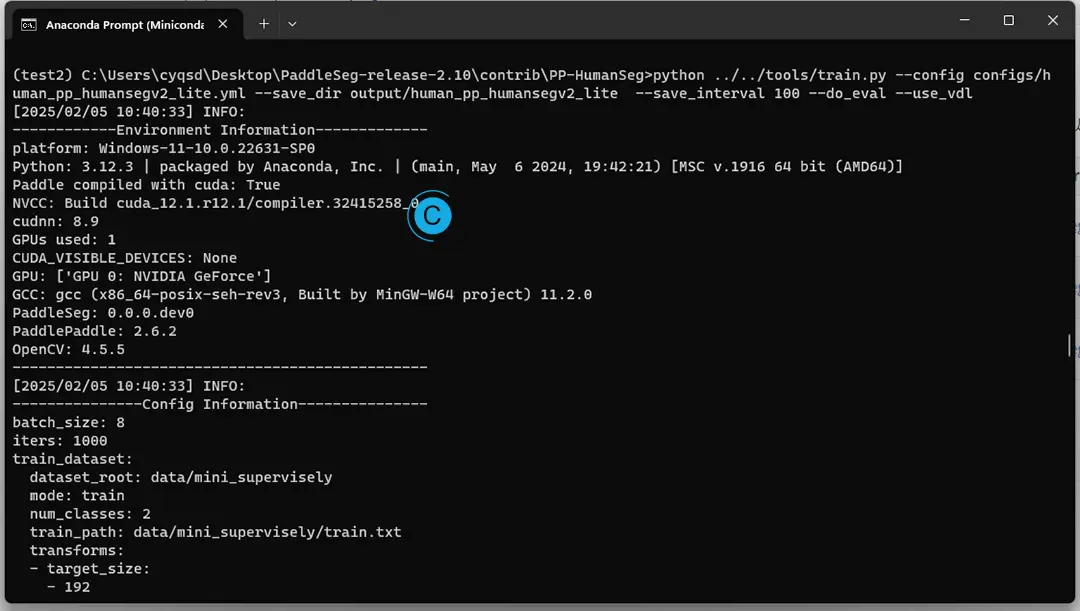Image resolution: width=1080 pixels, height=611 pixels.
Task: Maximize the terminal window
Action: pyautogui.click(x=1008, y=21)
